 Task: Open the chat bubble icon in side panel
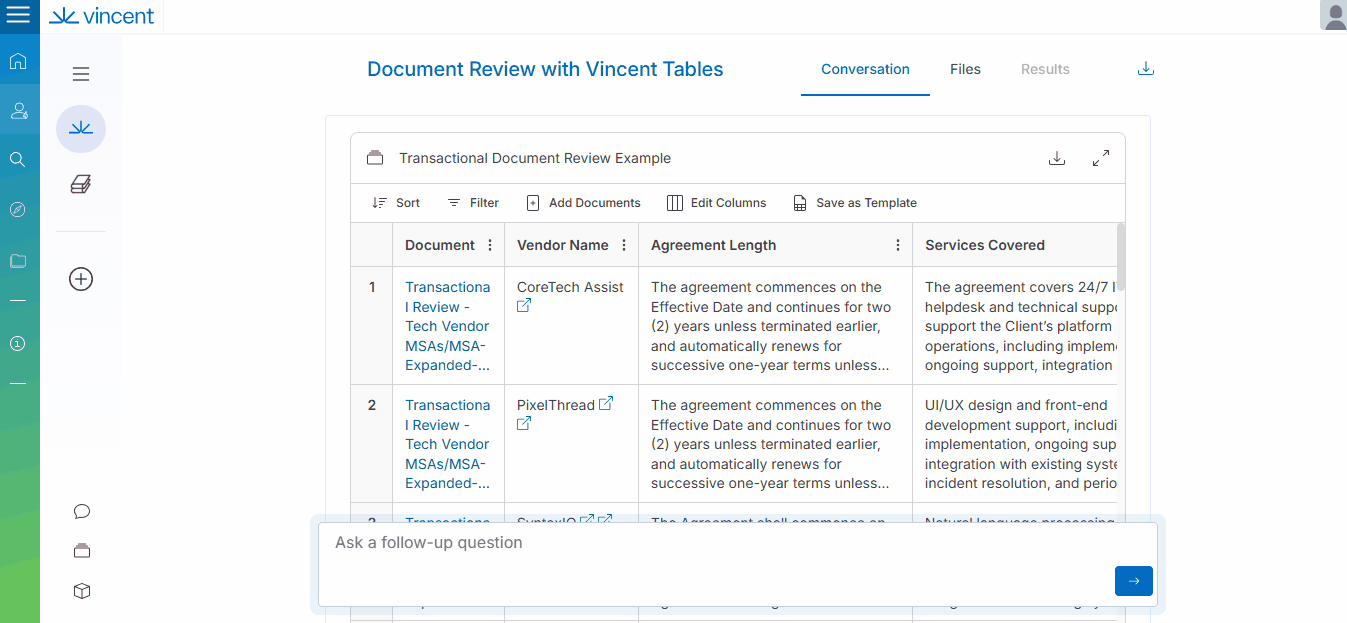[82, 512]
